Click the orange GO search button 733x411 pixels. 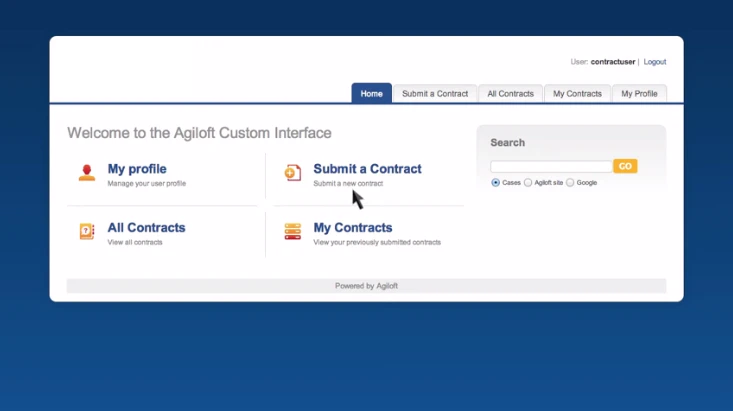[x=625, y=166]
